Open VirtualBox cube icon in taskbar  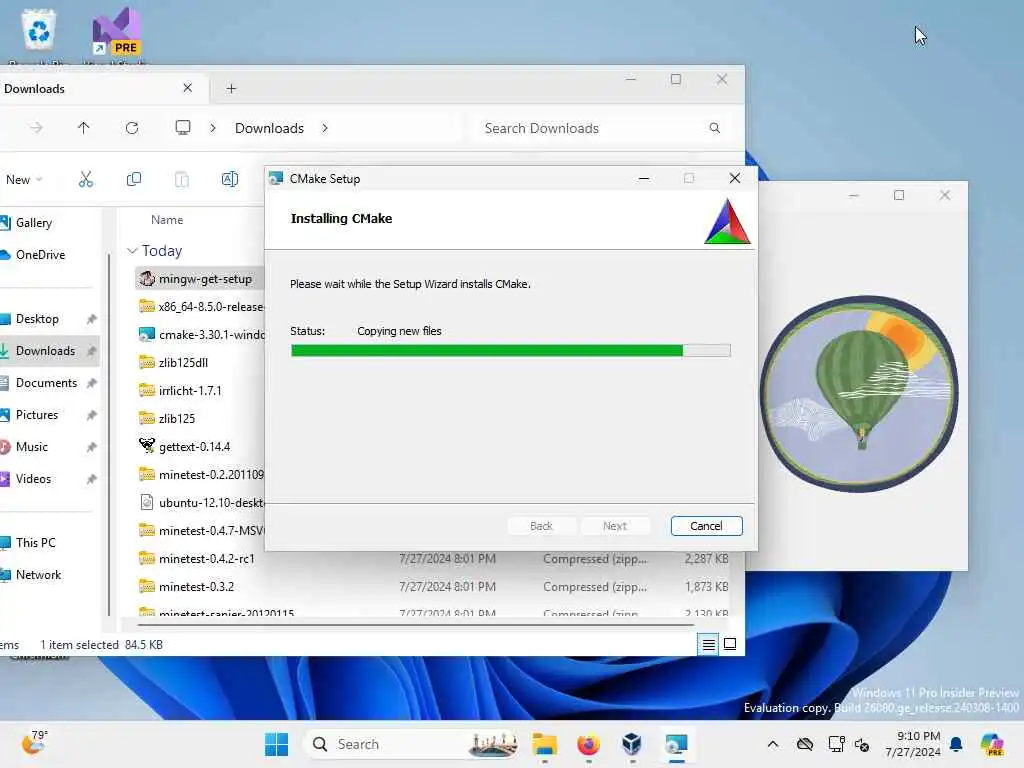click(632, 744)
